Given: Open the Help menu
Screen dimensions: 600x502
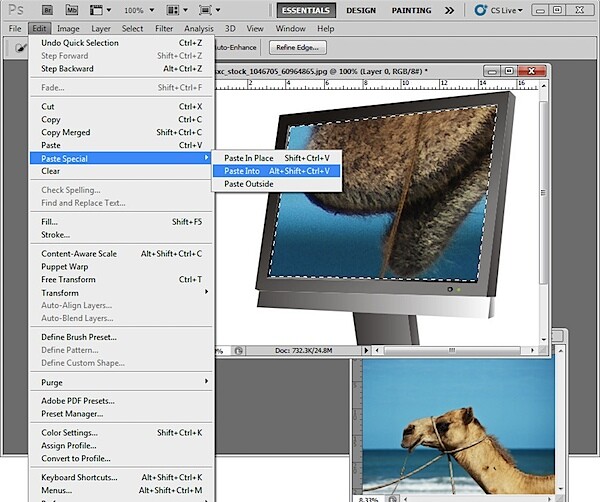Looking at the screenshot, I should 326,29.
